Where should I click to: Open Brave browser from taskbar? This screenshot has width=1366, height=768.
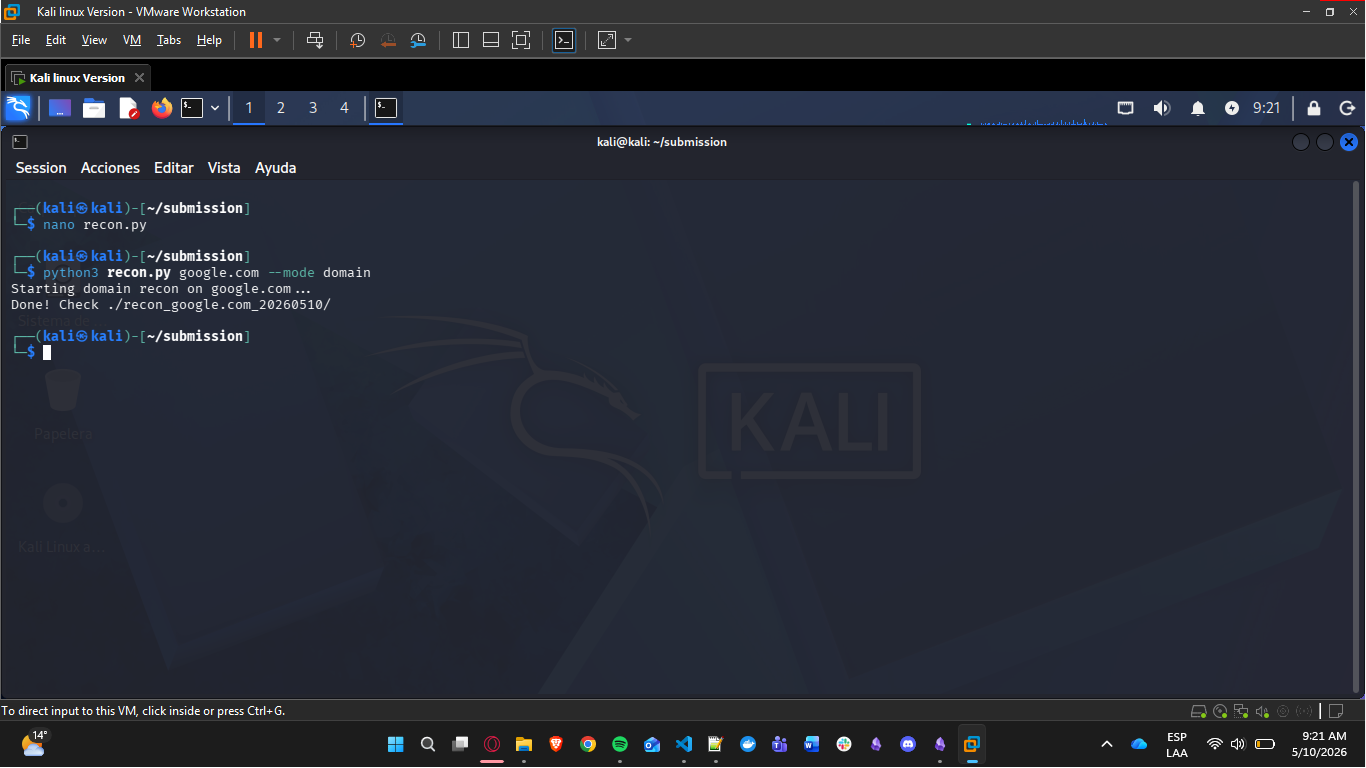(x=556, y=744)
